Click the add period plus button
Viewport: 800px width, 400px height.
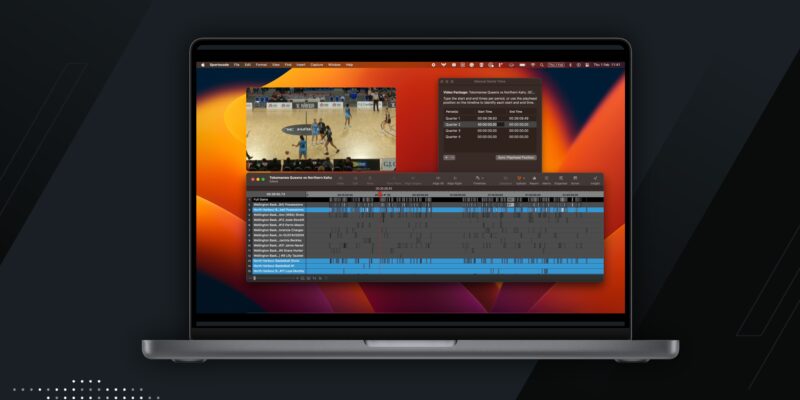[446, 158]
